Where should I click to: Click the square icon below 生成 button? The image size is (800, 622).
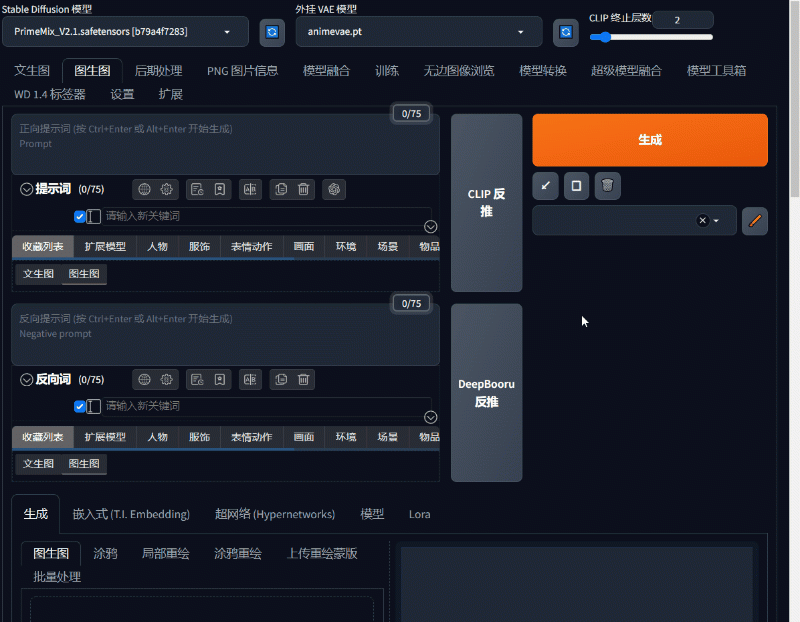point(577,186)
